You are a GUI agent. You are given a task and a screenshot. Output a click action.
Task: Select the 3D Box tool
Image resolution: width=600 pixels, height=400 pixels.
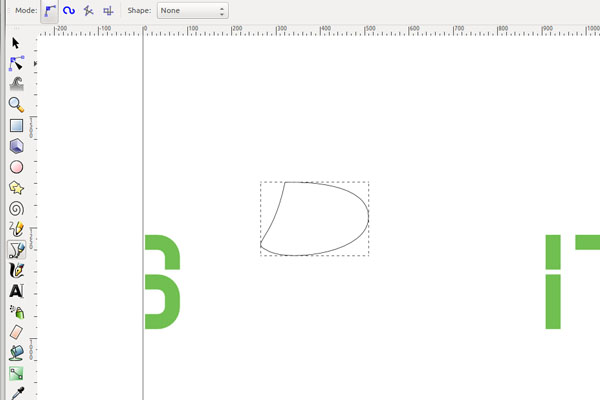(x=16, y=146)
